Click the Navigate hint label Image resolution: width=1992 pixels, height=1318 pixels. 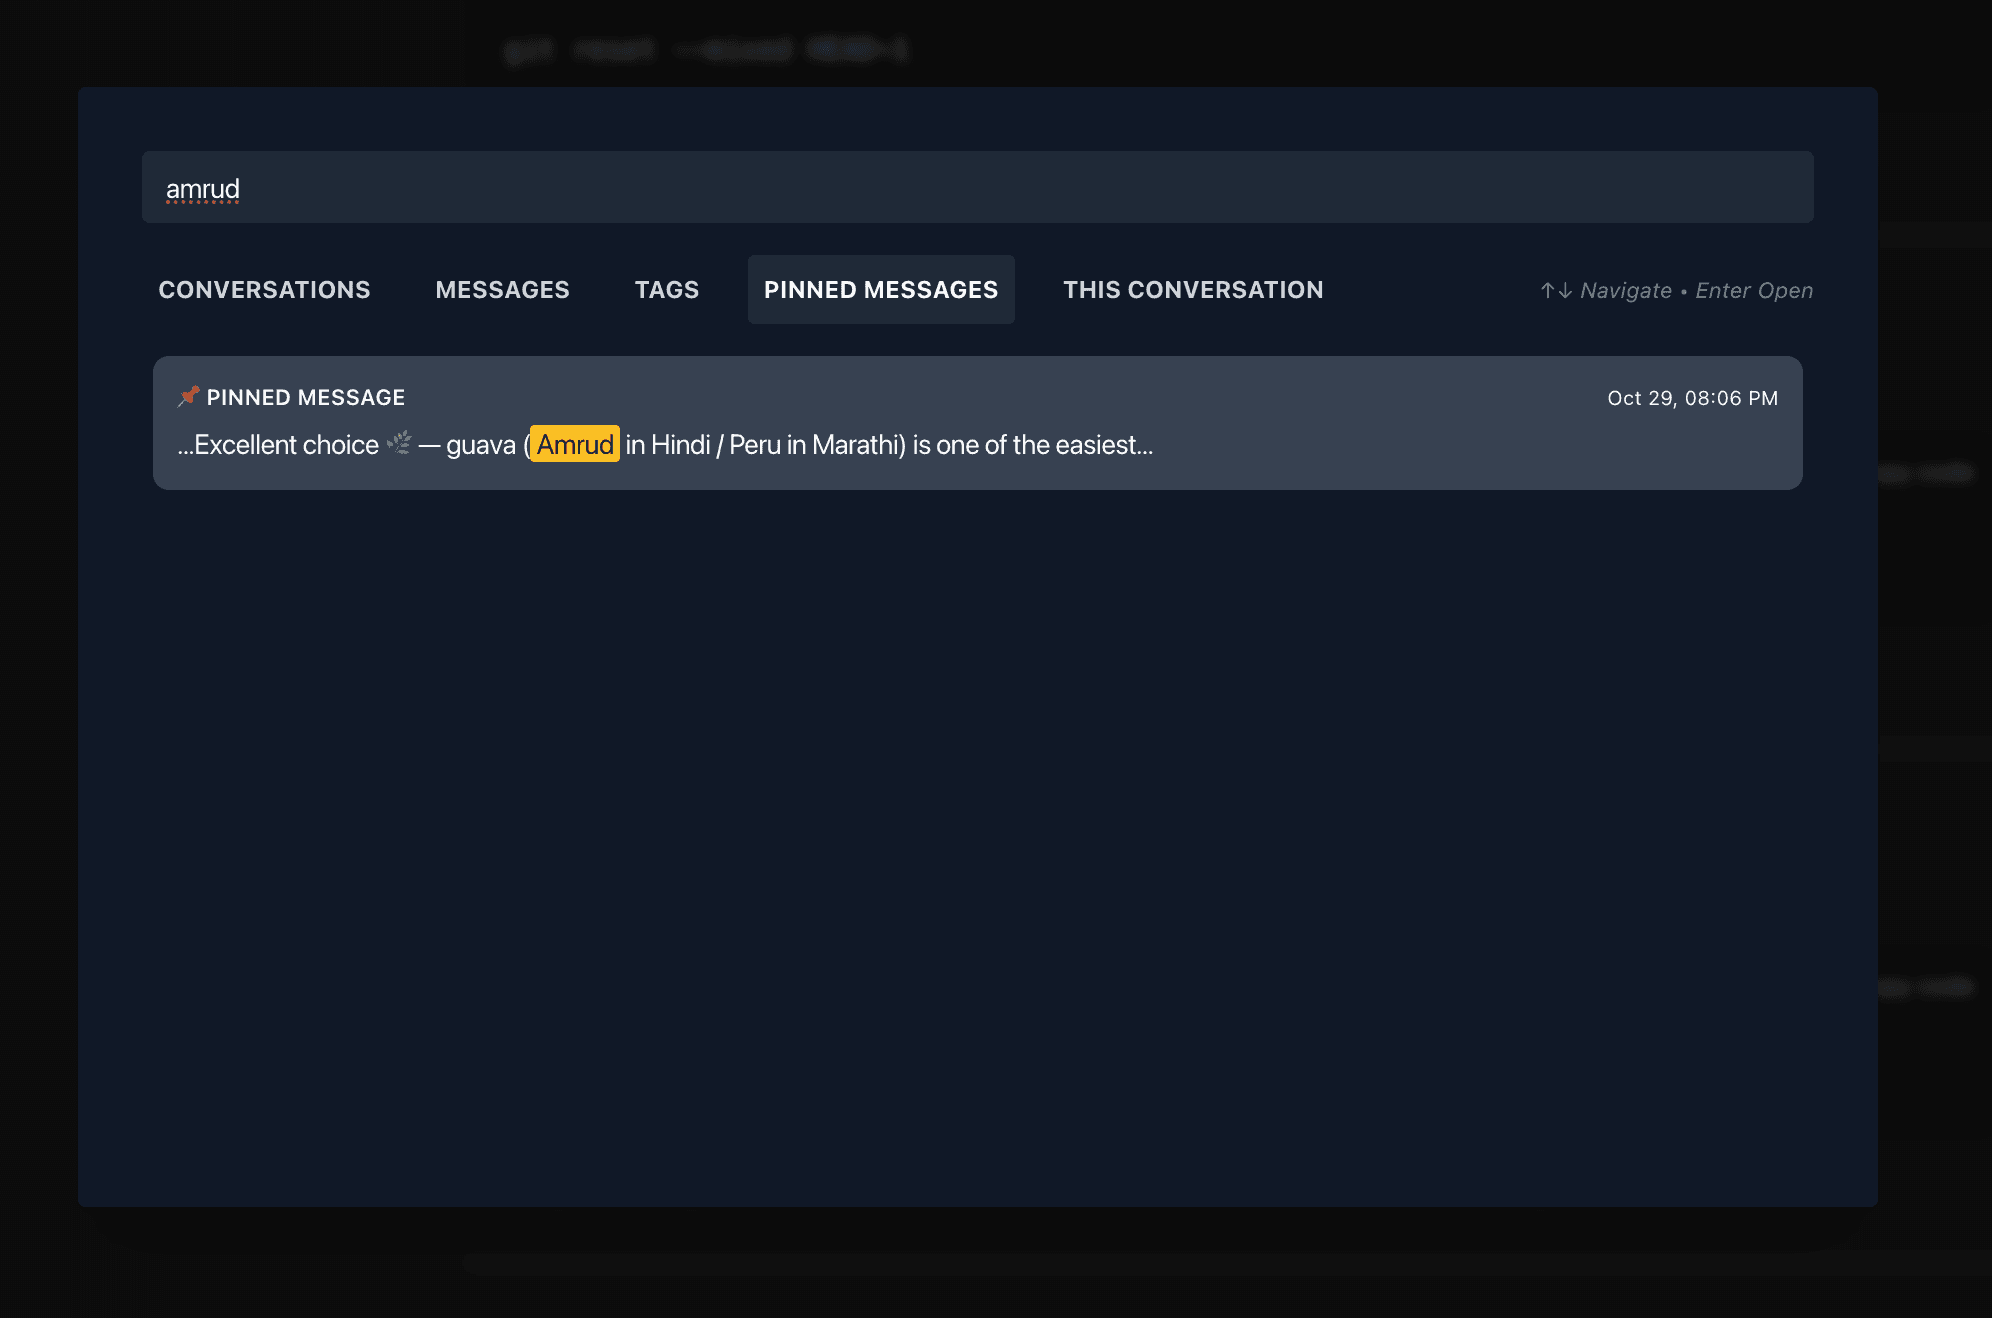click(1625, 290)
